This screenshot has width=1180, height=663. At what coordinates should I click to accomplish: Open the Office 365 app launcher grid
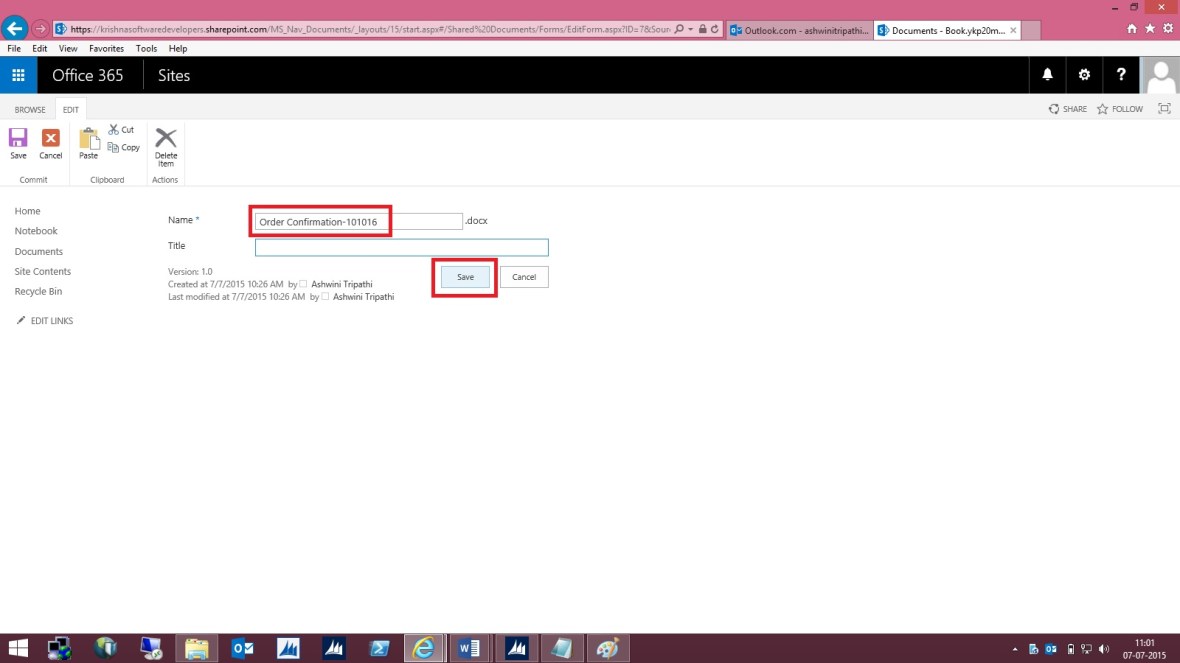(18, 75)
